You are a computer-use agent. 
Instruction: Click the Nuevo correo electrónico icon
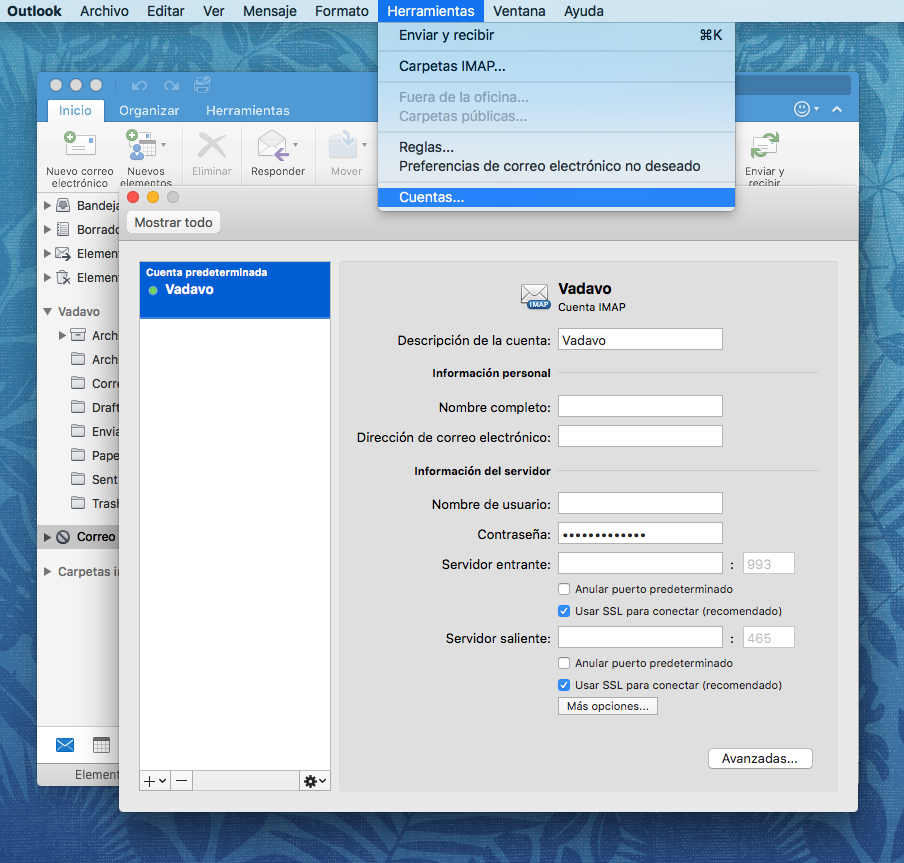80,144
